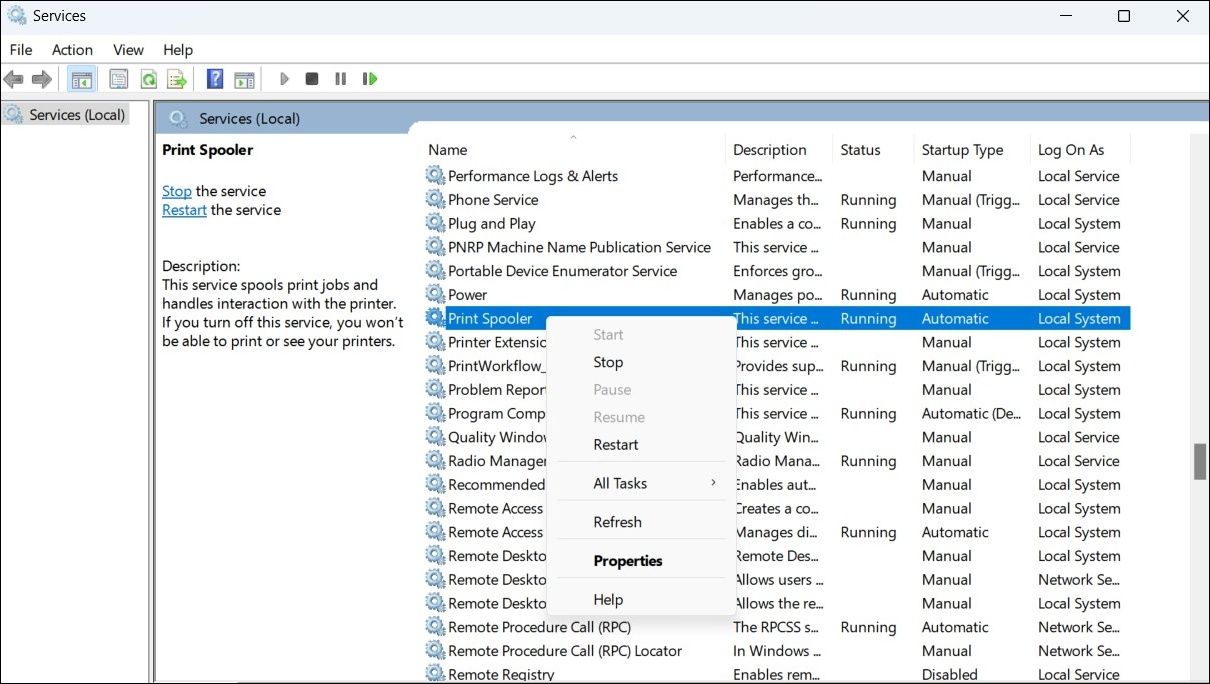Screen dimensions: 1210x684
Task: Open the Action menu
Action: [x=72, y=50]
